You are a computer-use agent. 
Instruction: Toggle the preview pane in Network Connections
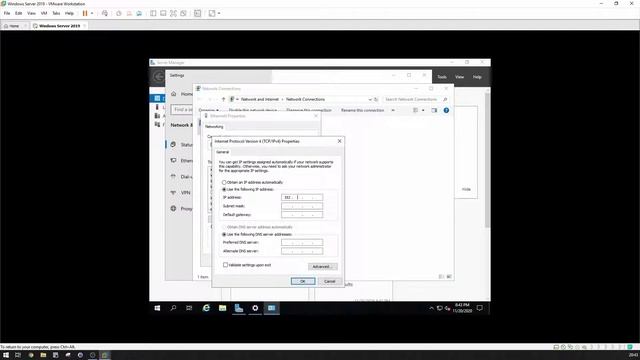click(x=434, y=110)
